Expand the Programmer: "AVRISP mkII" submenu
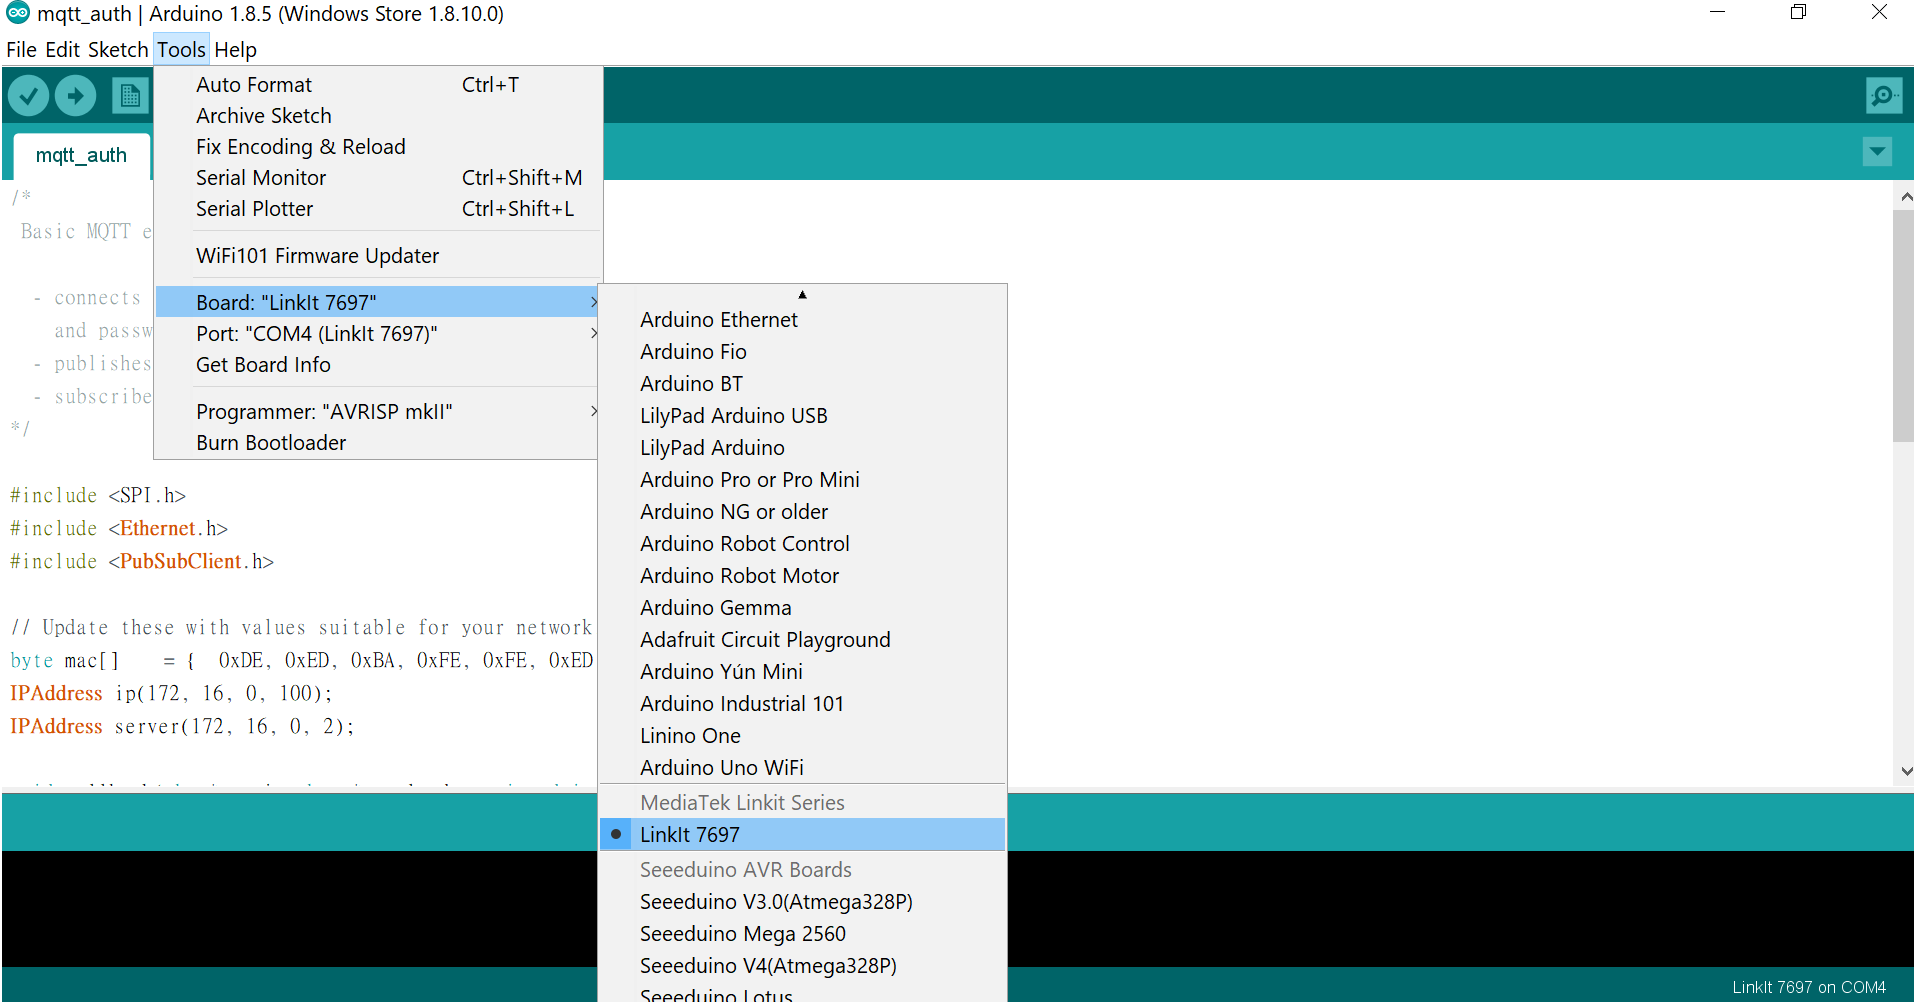The image size is (1914, 1002). 378,411
